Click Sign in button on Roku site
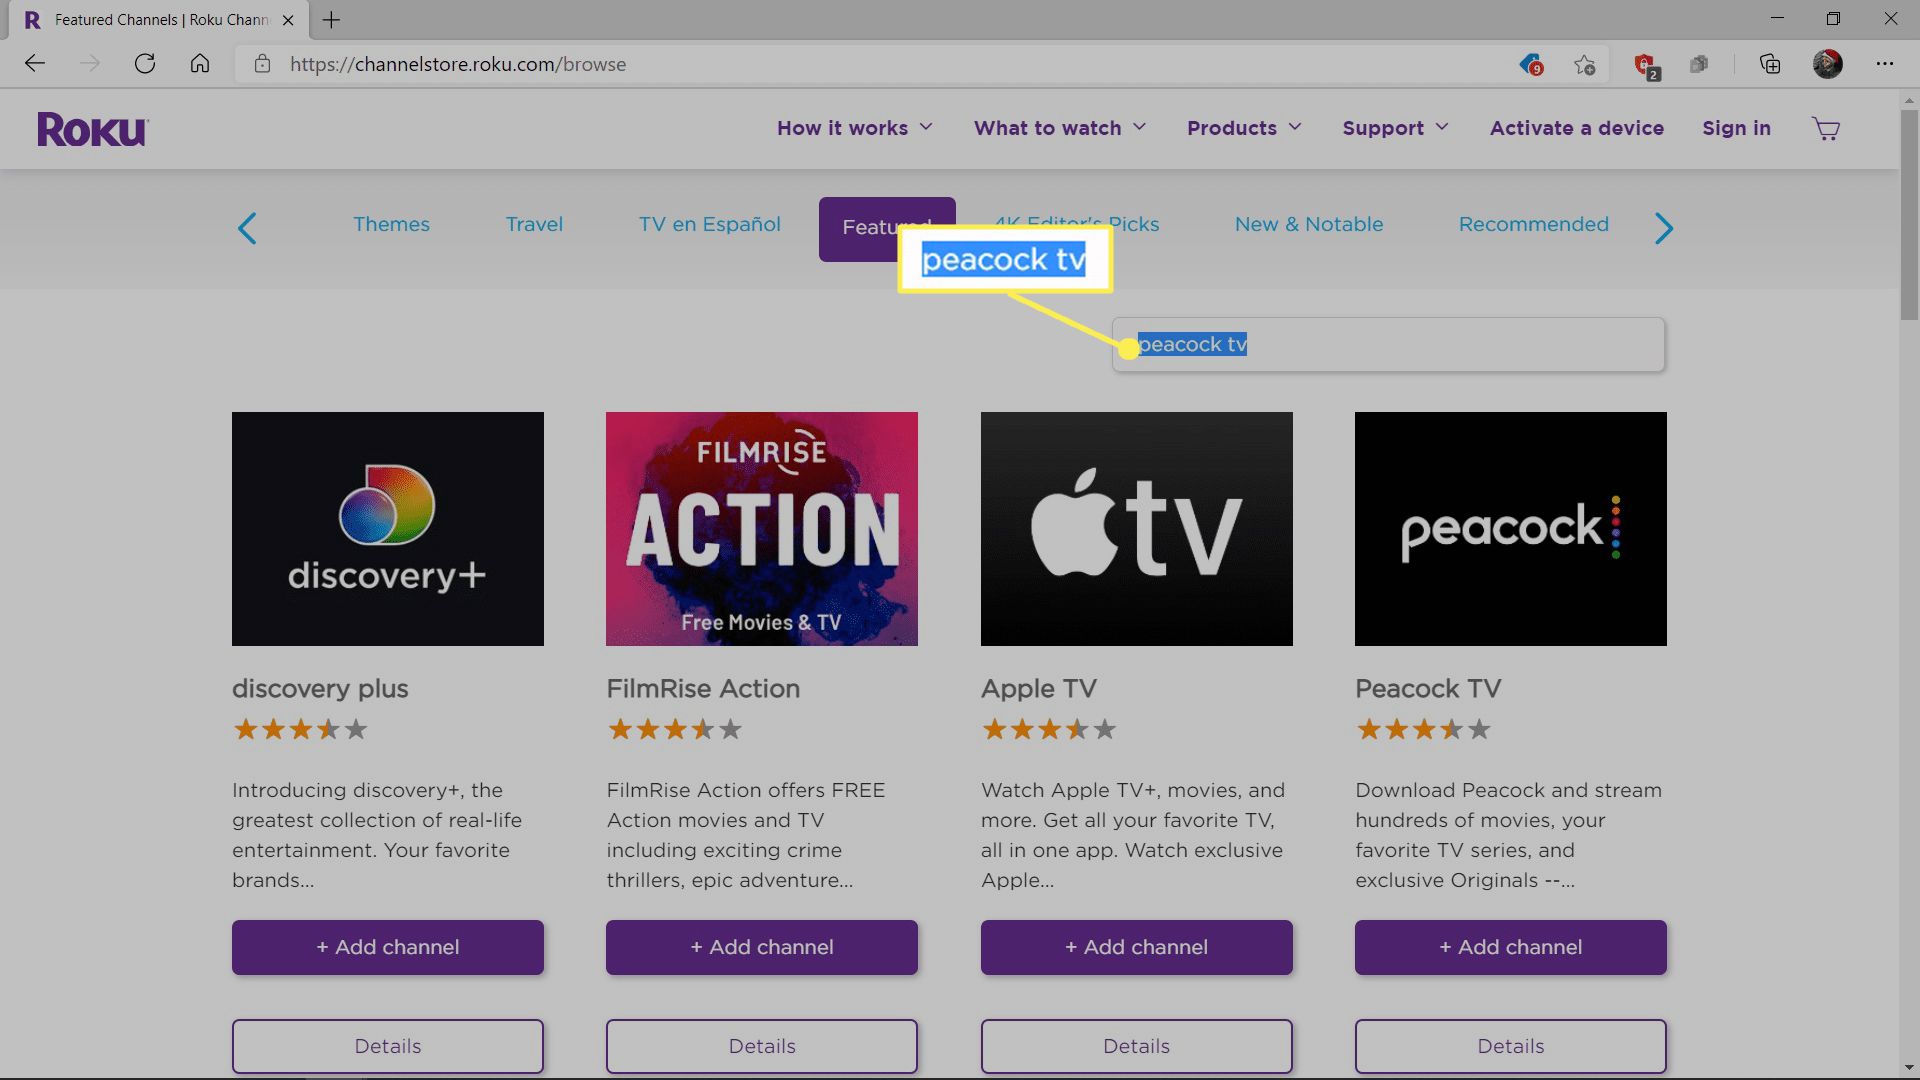The image size is (1920, 1080). point(1737,127)
